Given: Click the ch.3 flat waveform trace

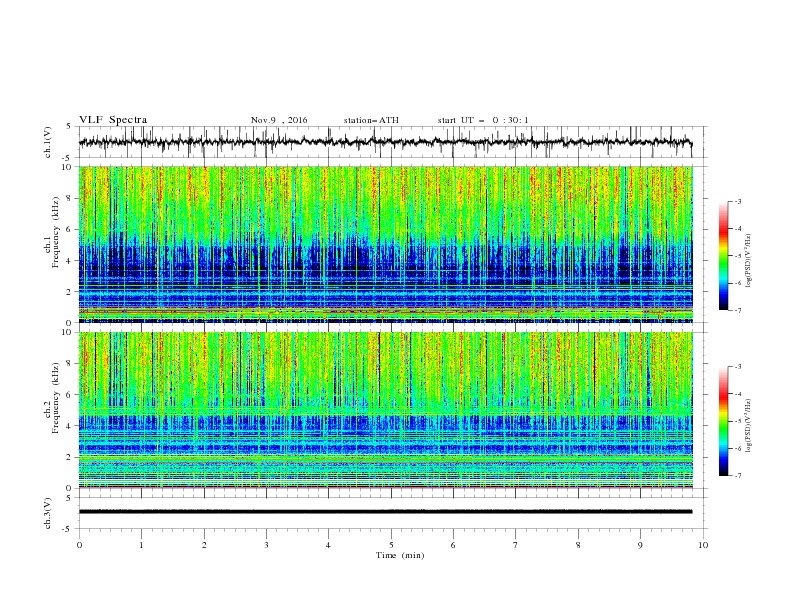Looking at the screenshot, I should (x=385, y=512).
